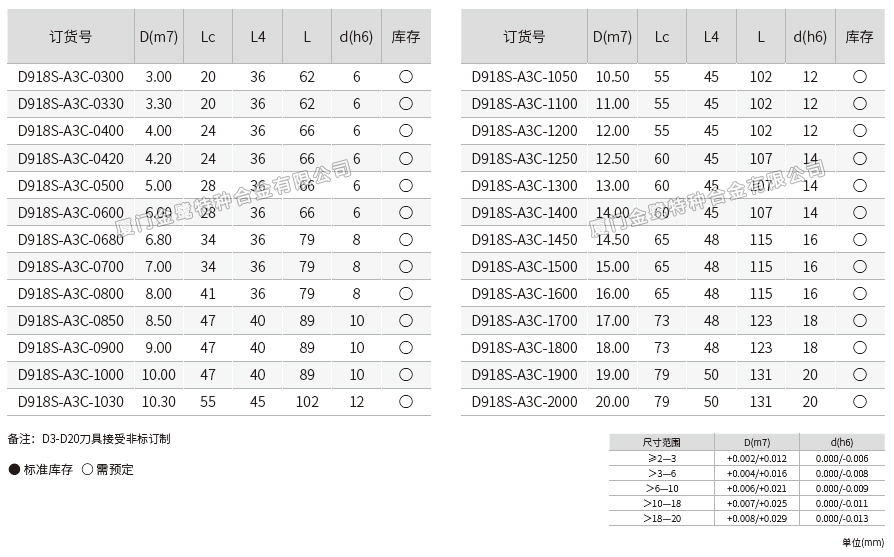The width and height of the screenshot is (894, 557).
Task: Select the stock circle in row D918S-A3C-0850
Action: [406, 321]
